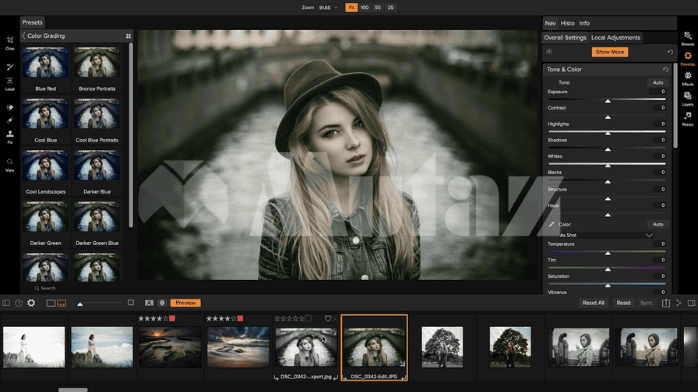
Task: Click the Show More button
Action: click(x=610, y=52)
